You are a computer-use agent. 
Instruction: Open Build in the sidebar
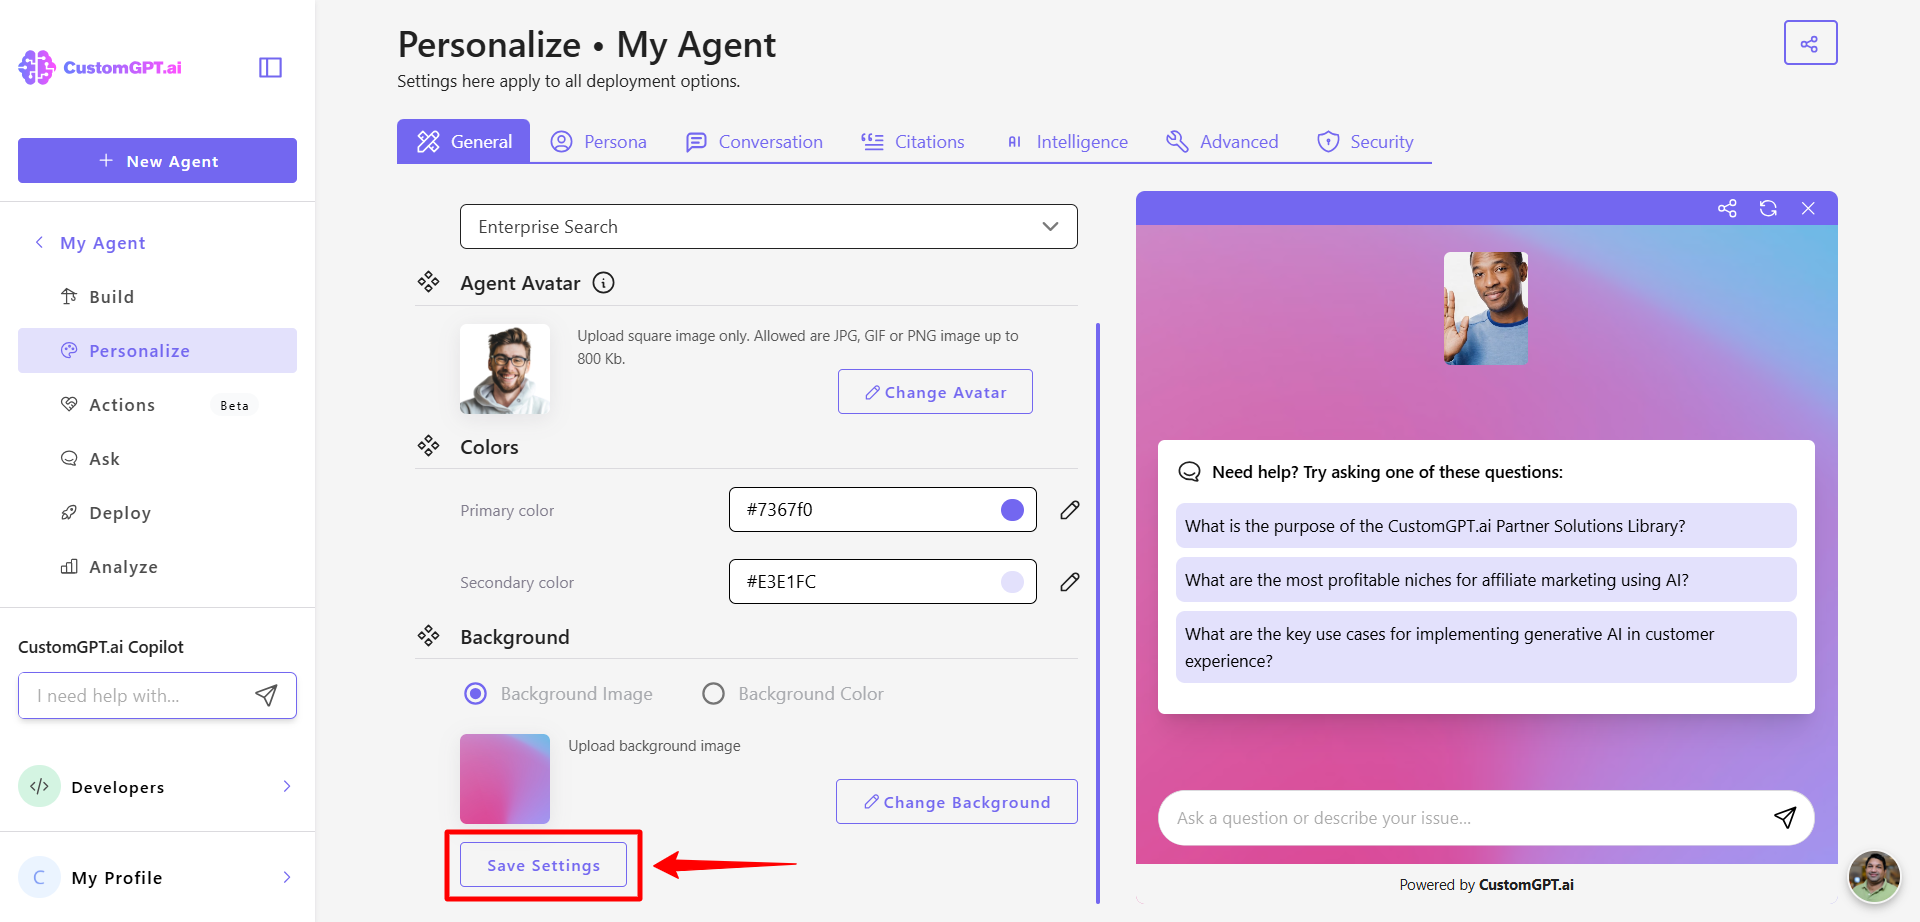pos(157,296)
